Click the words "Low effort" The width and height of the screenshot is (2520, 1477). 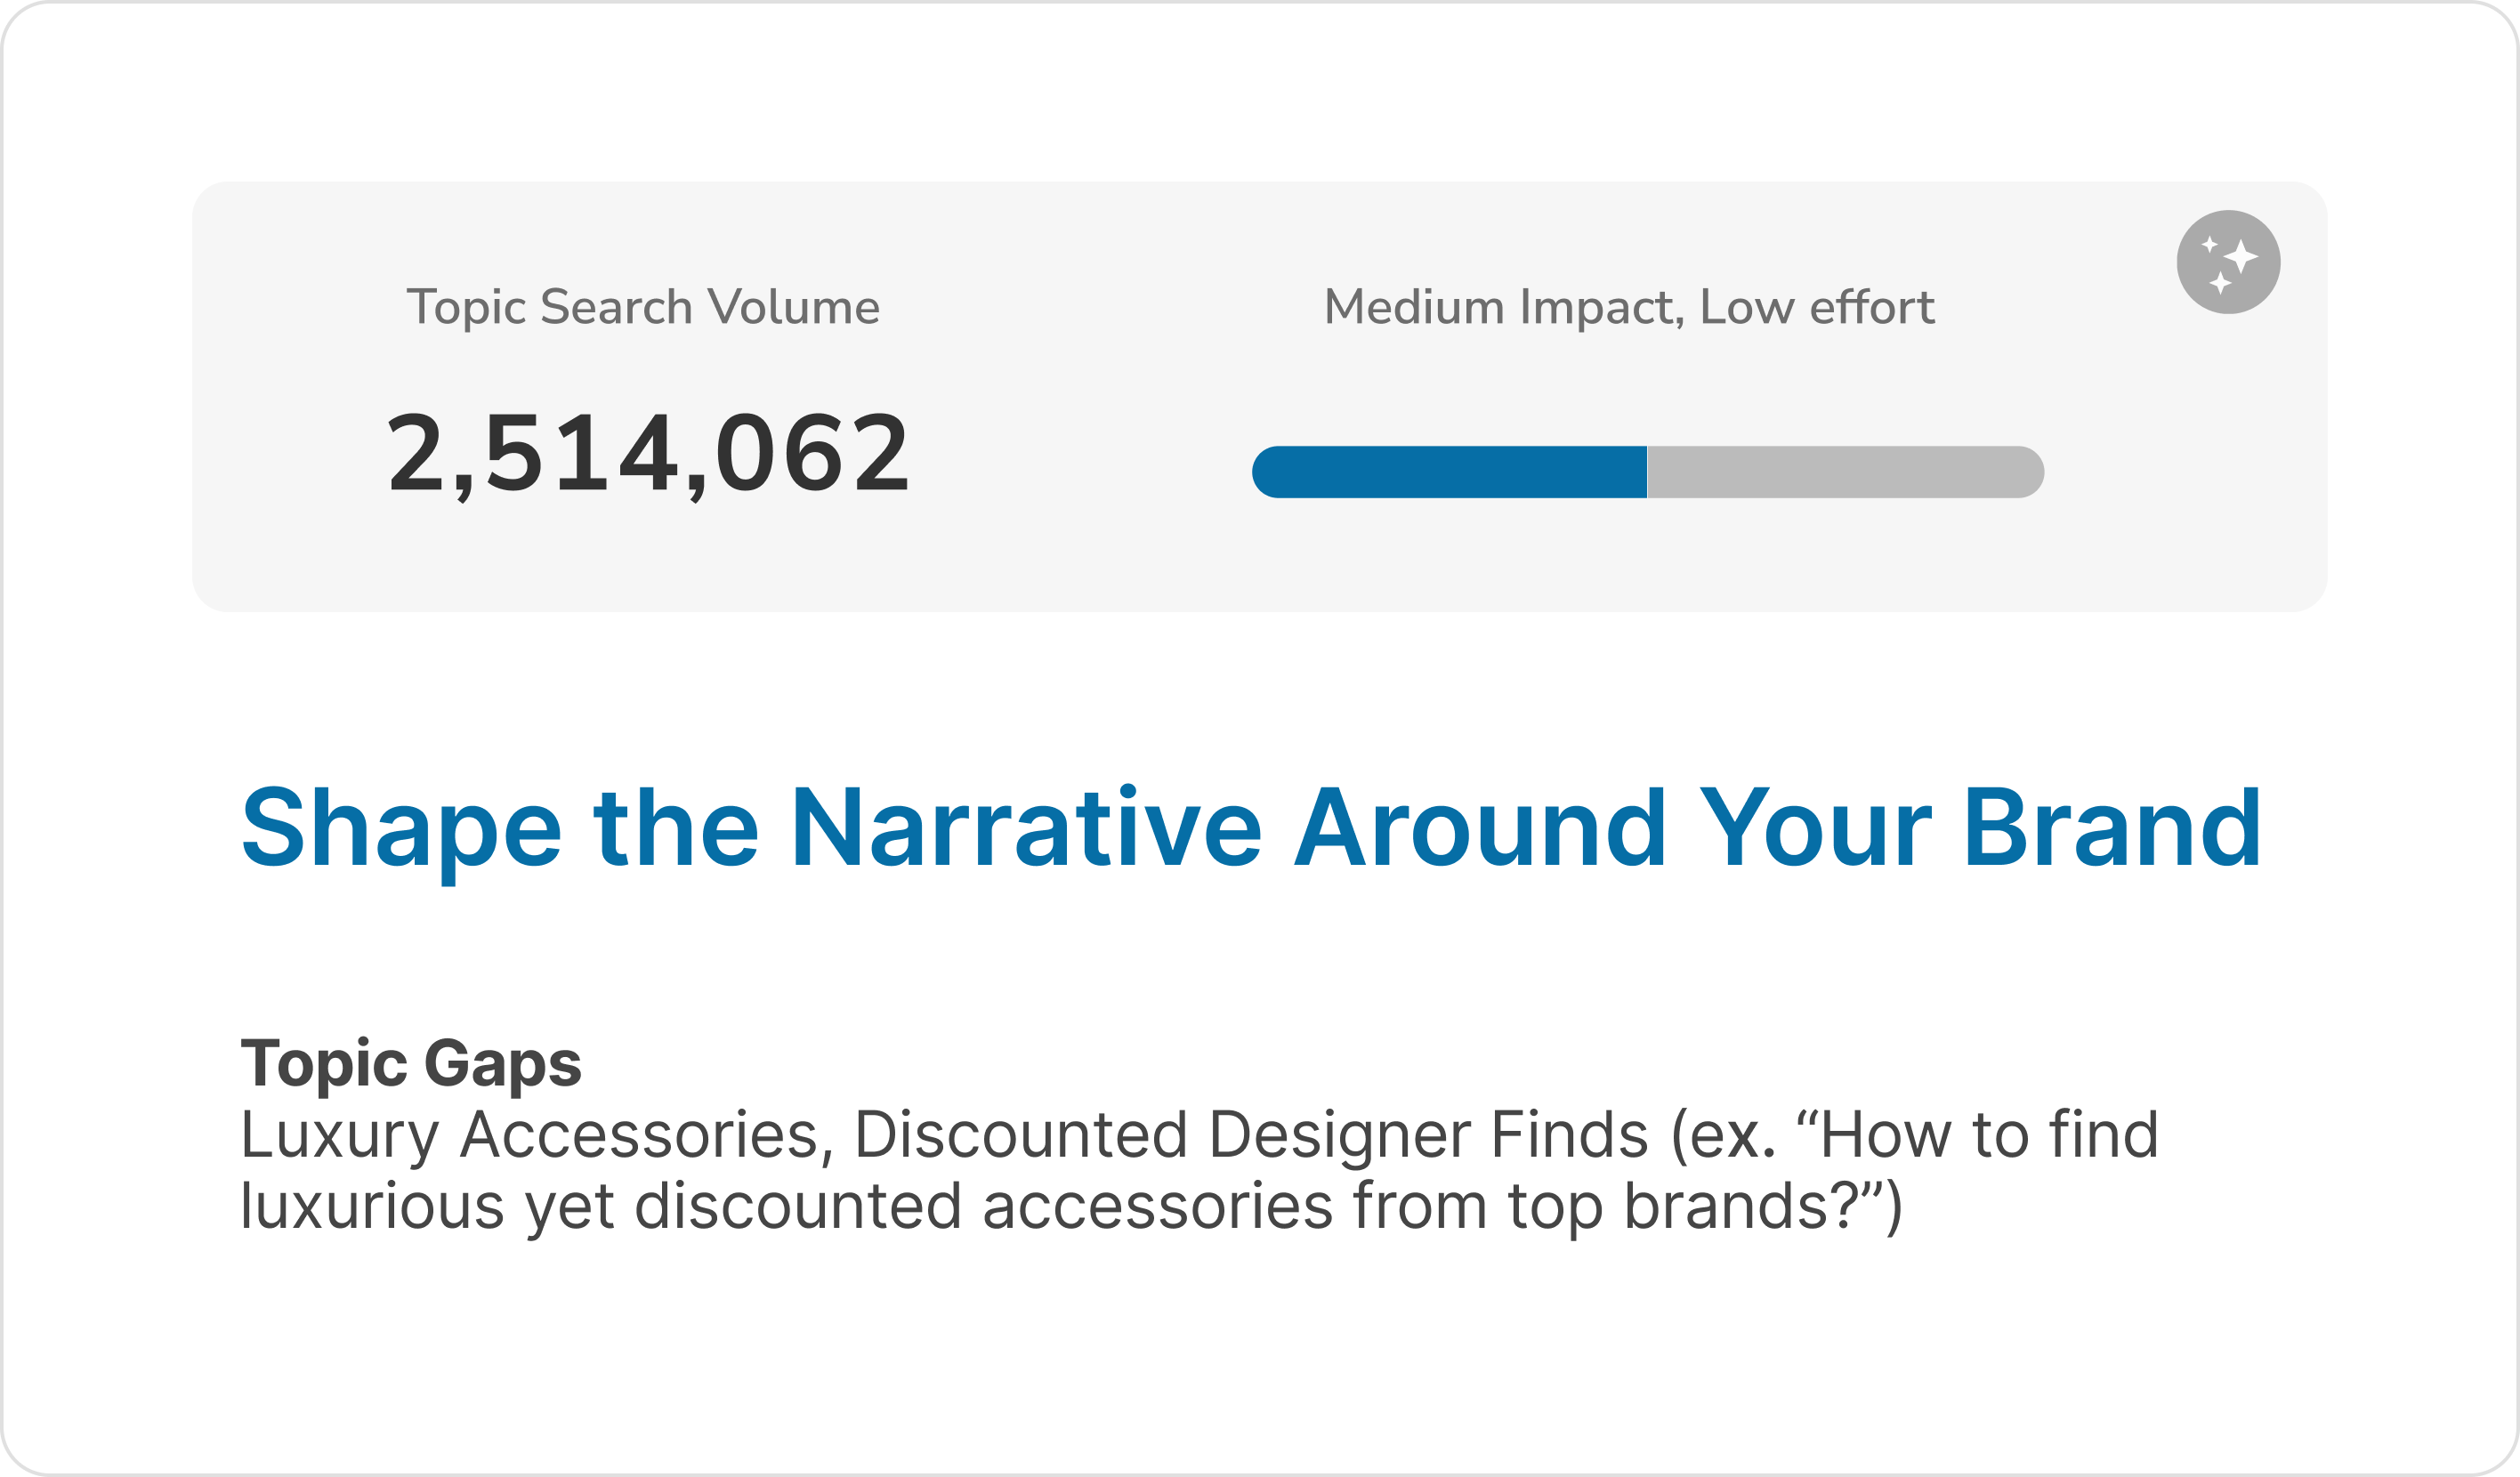1817,307
